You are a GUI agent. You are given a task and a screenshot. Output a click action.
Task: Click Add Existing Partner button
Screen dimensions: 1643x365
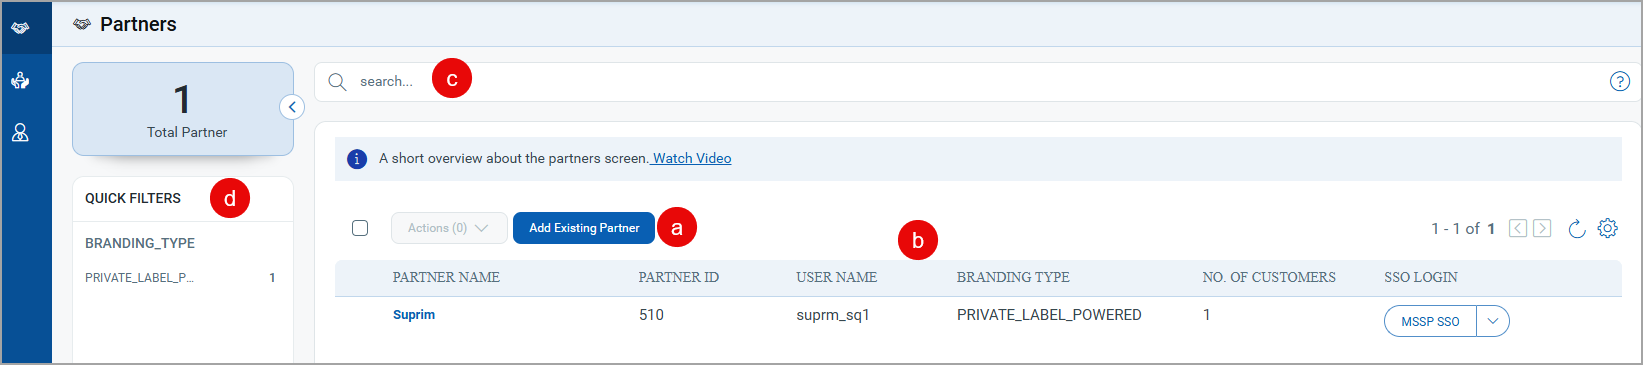pyautogui.click(x=584, y=228)
